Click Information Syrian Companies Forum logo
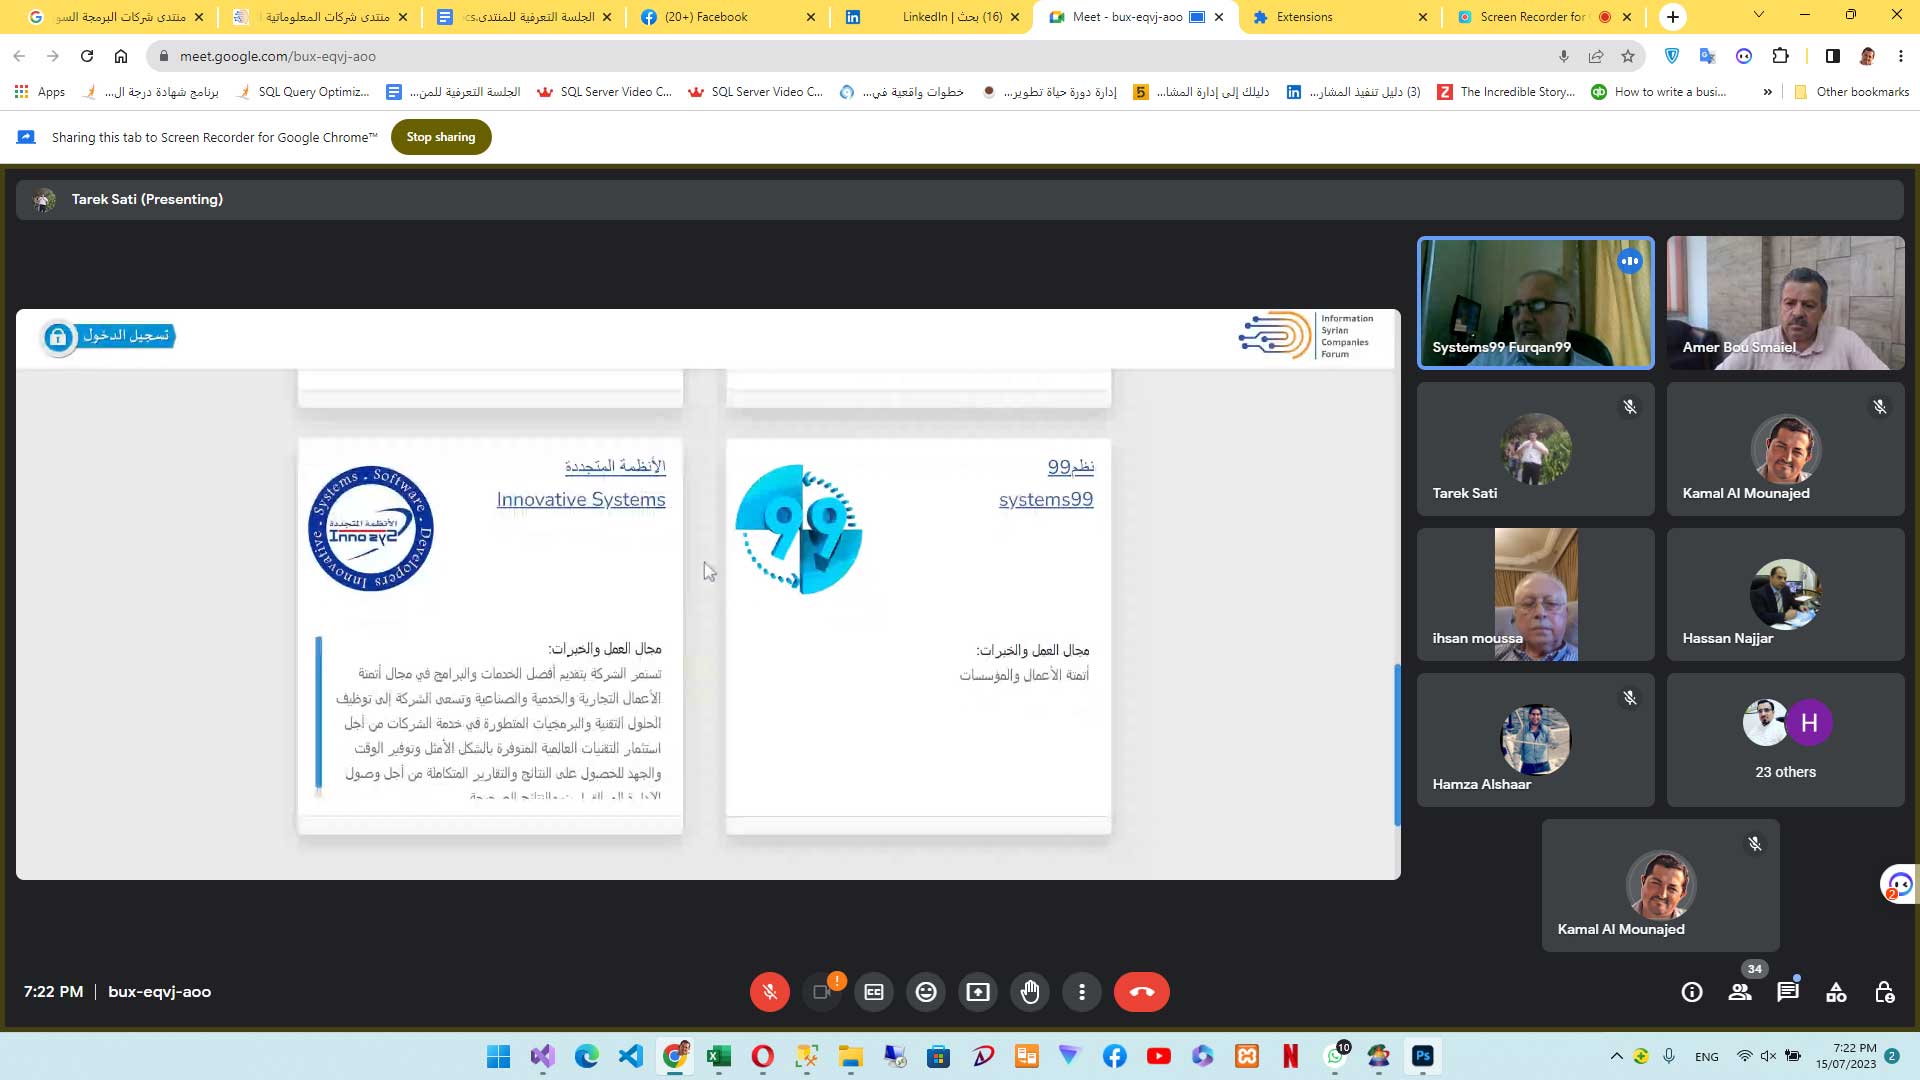The width and height of the screenshot is (1920, 1080). click(x=1306, y=336)
